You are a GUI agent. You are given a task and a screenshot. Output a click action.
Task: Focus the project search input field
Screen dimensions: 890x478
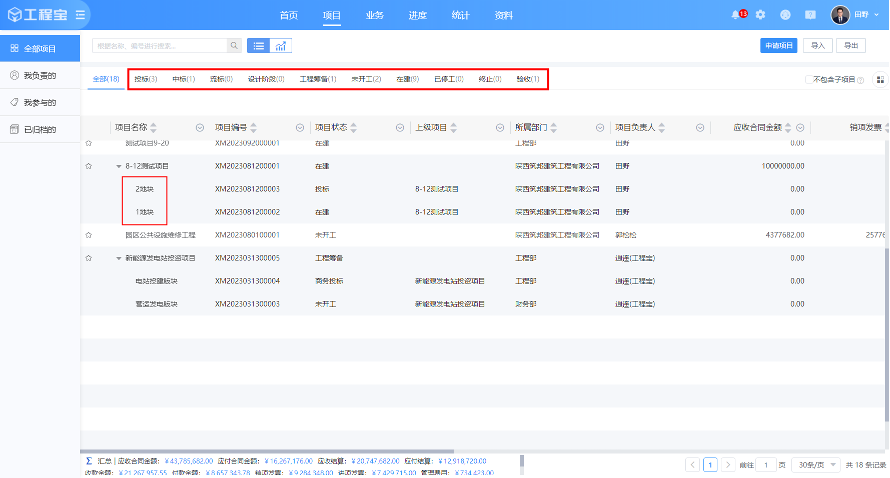tap(159, 46)
